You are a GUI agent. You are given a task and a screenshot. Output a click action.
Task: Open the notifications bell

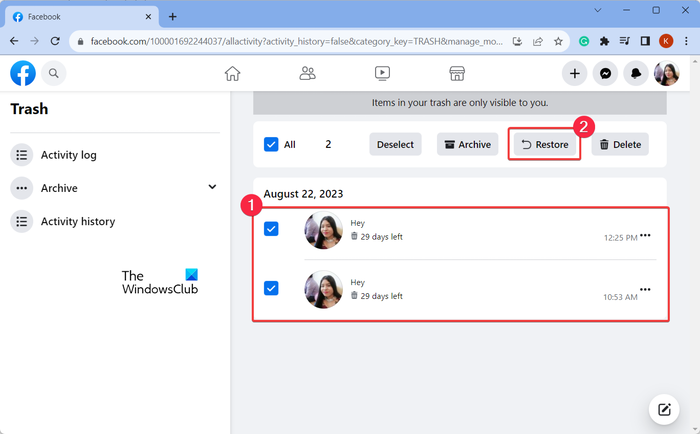coord(636,73)
